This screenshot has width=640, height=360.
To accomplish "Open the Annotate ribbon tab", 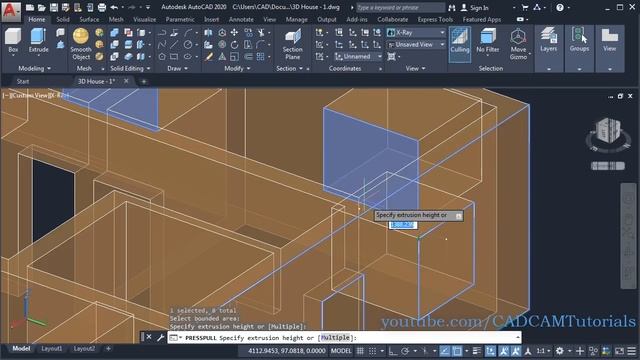I will coord(241,19).
